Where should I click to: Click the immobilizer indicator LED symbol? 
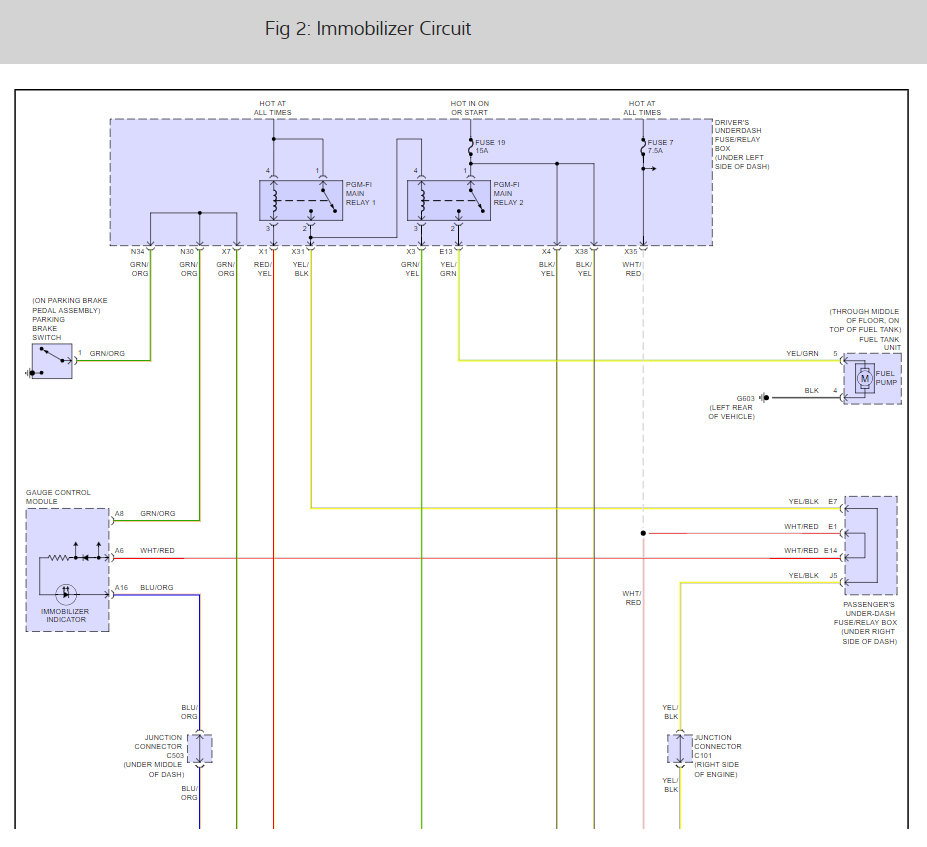tap(66, 593)
